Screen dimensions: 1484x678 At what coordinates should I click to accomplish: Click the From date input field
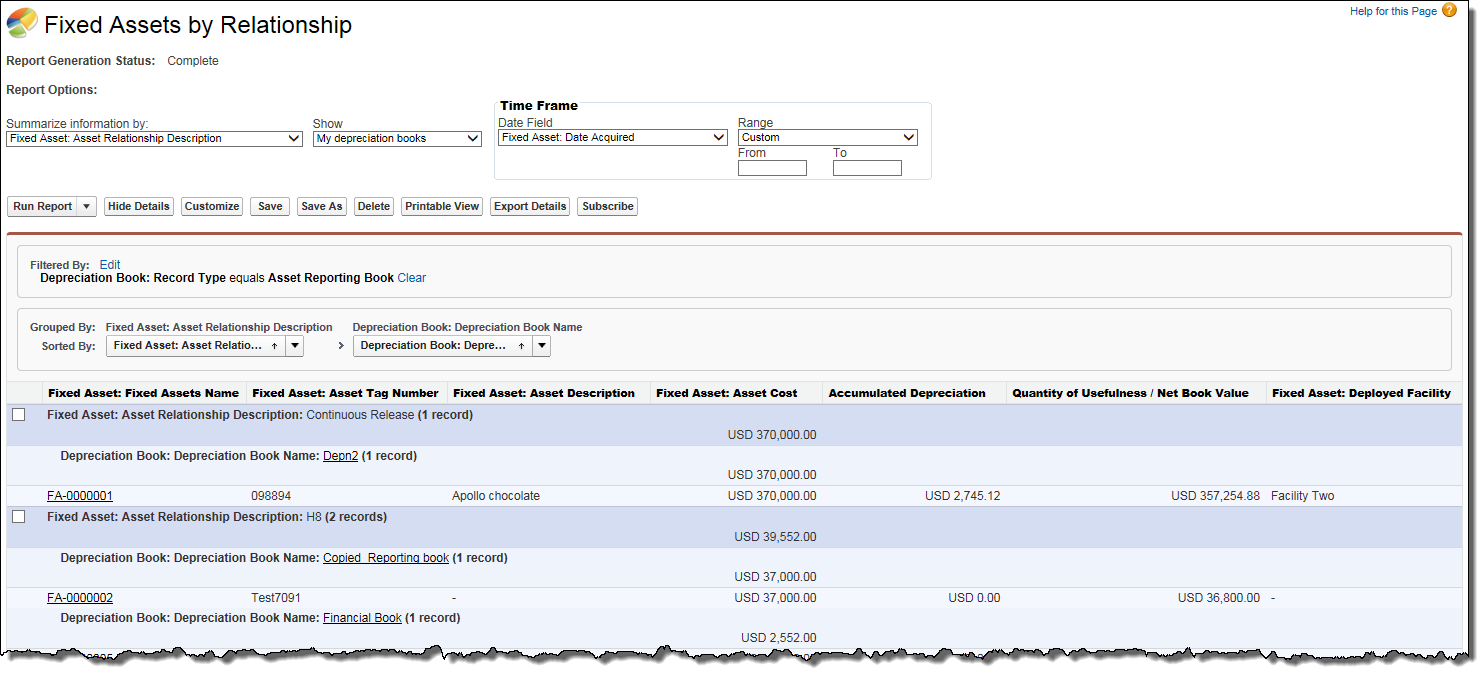point(772,168)
